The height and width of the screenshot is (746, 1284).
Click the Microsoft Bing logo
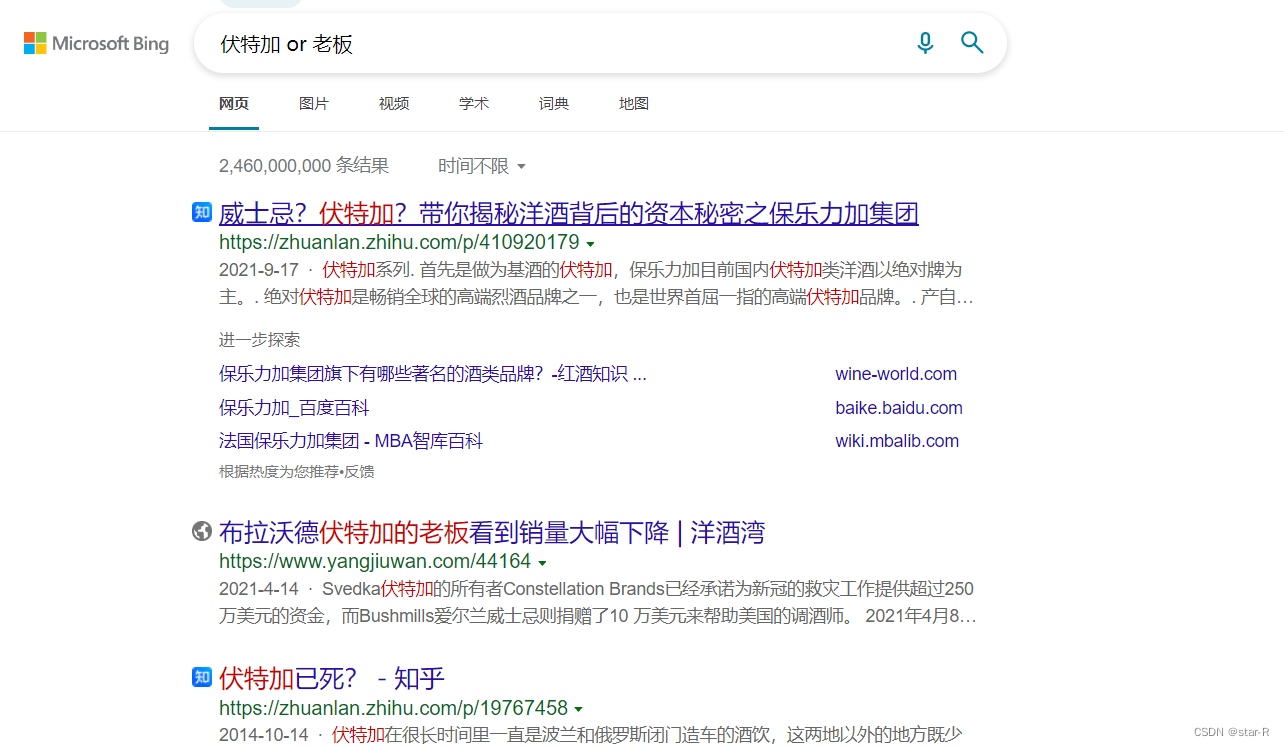pos(96,43)
